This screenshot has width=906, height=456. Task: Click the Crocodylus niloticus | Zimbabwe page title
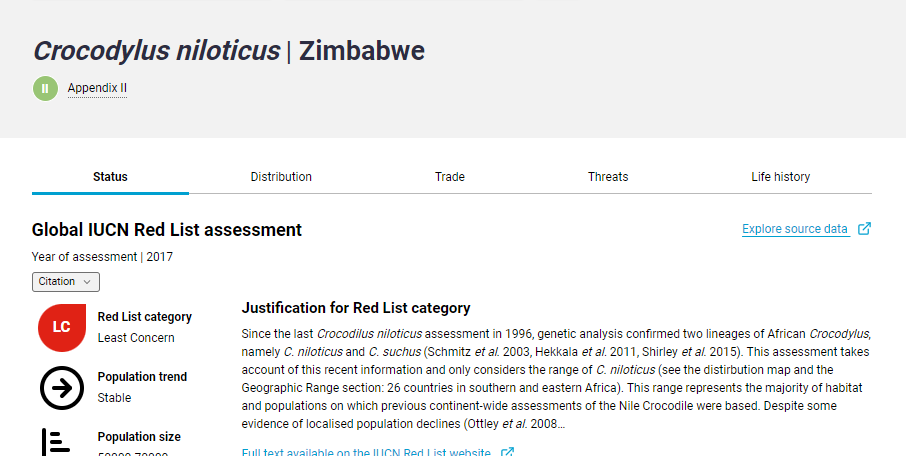229,51
